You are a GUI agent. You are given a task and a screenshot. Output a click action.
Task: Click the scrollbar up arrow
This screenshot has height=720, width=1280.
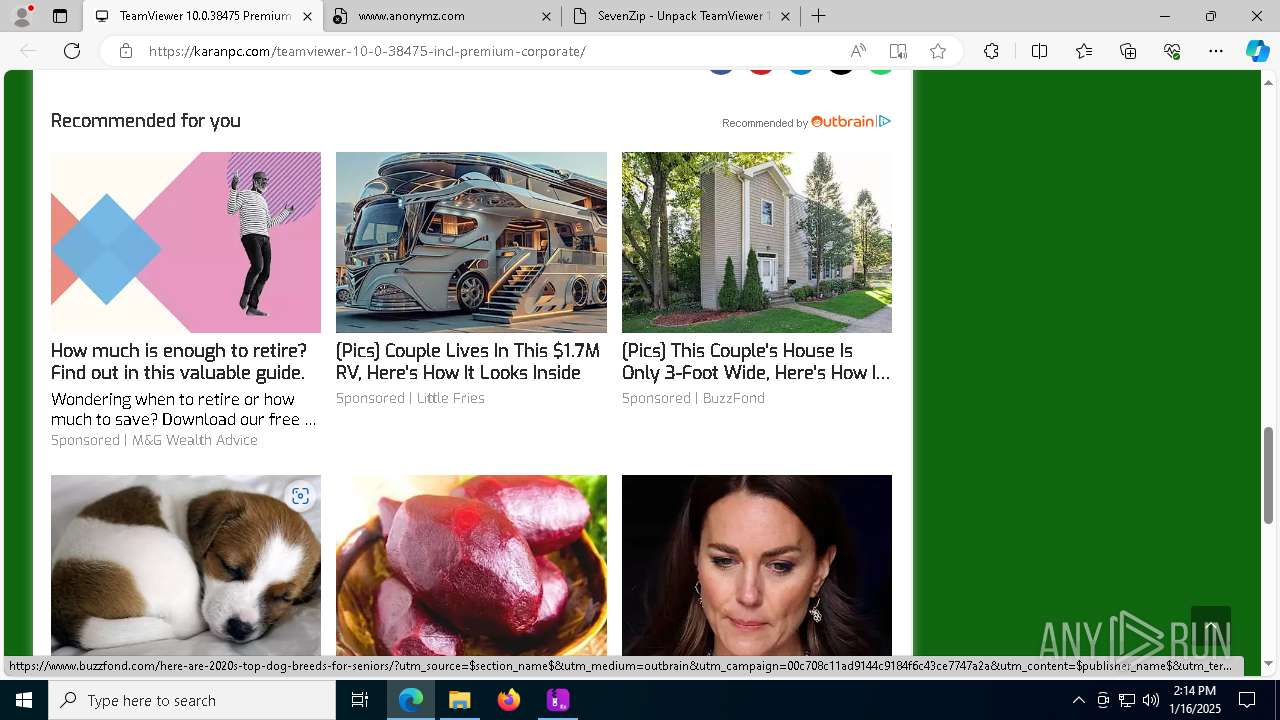[x=1268, y=81]
